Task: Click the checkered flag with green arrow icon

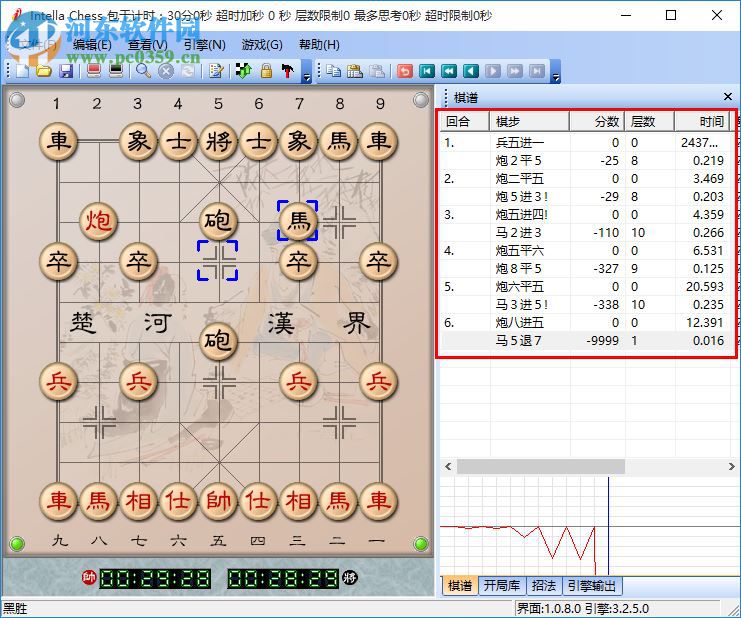Action: (244, 71)
